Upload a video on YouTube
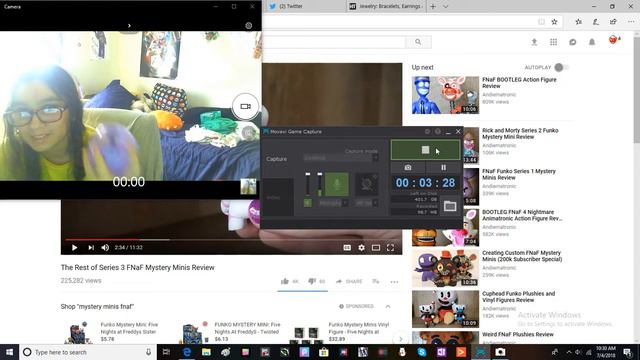Image resolution: width=640 pixels, height=360 pixels. [x=534, y=42]
